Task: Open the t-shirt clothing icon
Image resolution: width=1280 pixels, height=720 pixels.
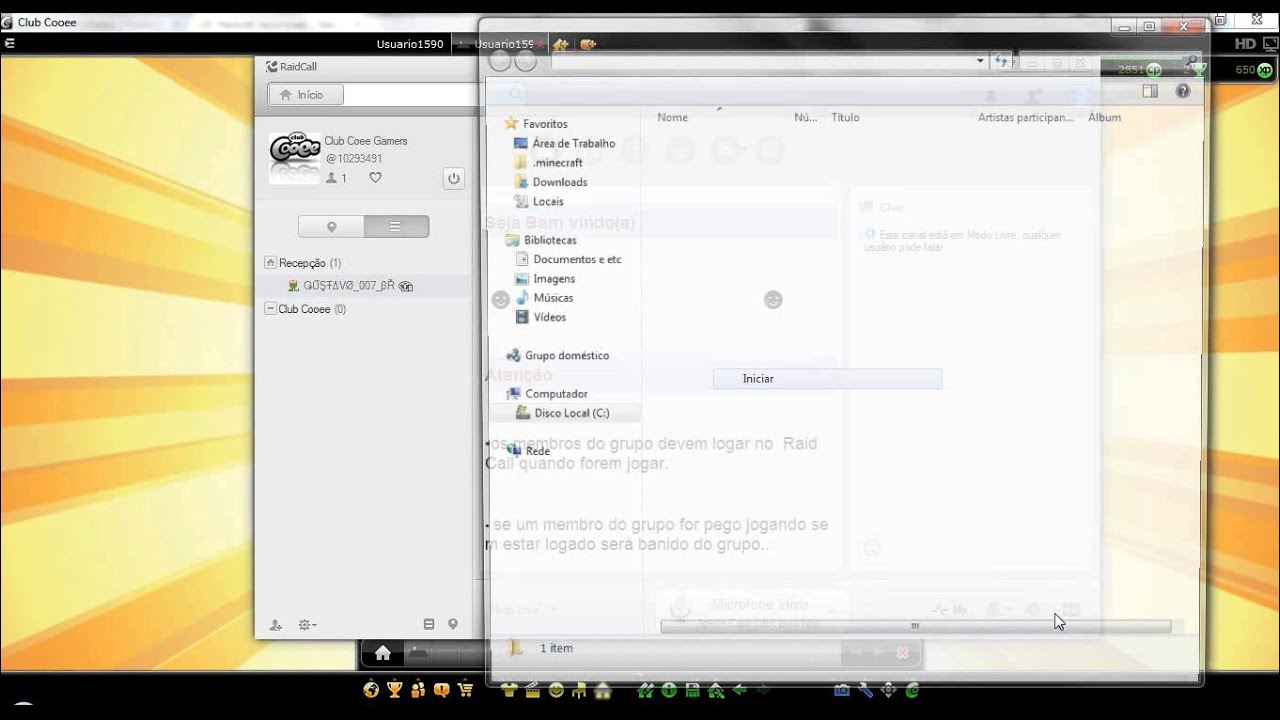Action: pyautogui.click(x=509, y=689)
